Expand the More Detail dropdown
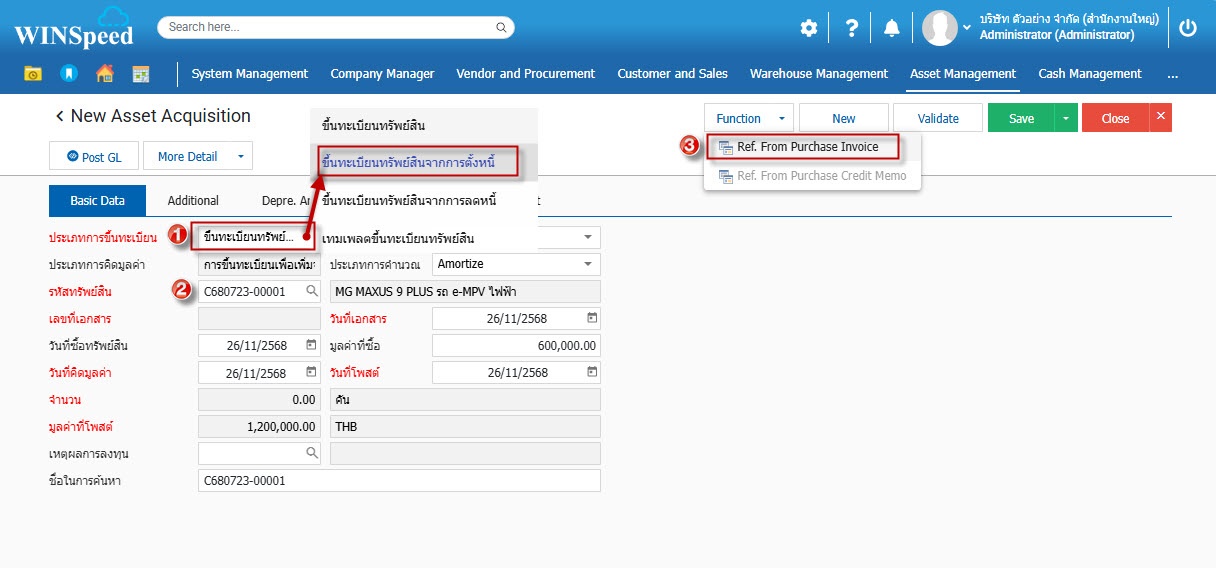Screen dimensions: 1216x568 240,156
